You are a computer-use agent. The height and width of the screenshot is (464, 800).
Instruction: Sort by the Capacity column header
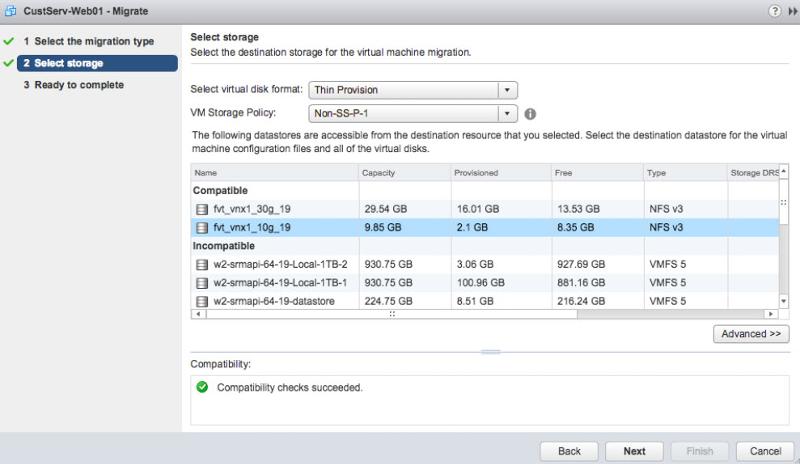click(x=405, y=173)
